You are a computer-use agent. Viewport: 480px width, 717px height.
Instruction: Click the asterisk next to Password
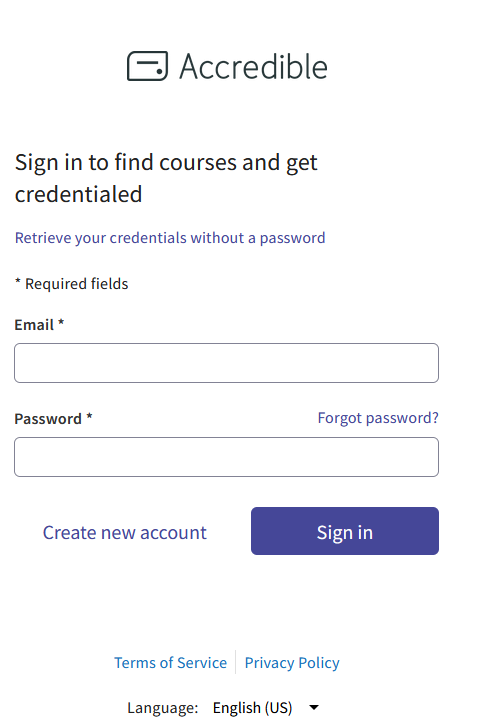(90, 416)
